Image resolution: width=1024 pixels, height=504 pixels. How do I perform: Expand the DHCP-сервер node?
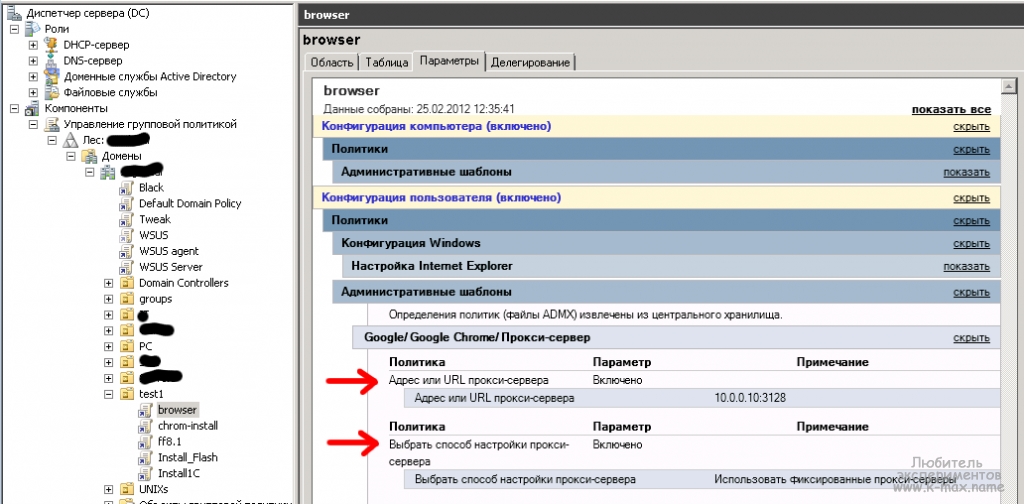pos(33,45)
